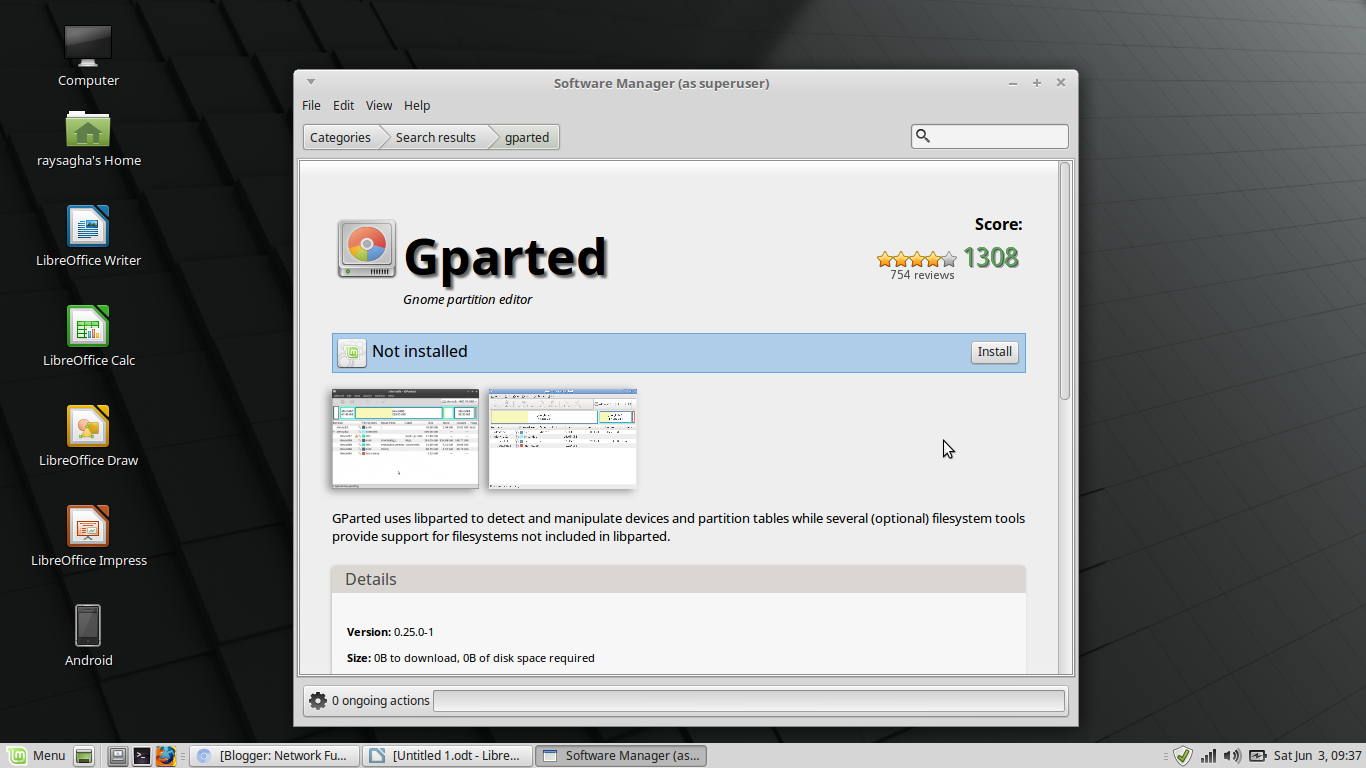Open the second Gparted screenshot thumbnail
Image resolution: width=1366 pixels, height=768 pixels.
562,439
